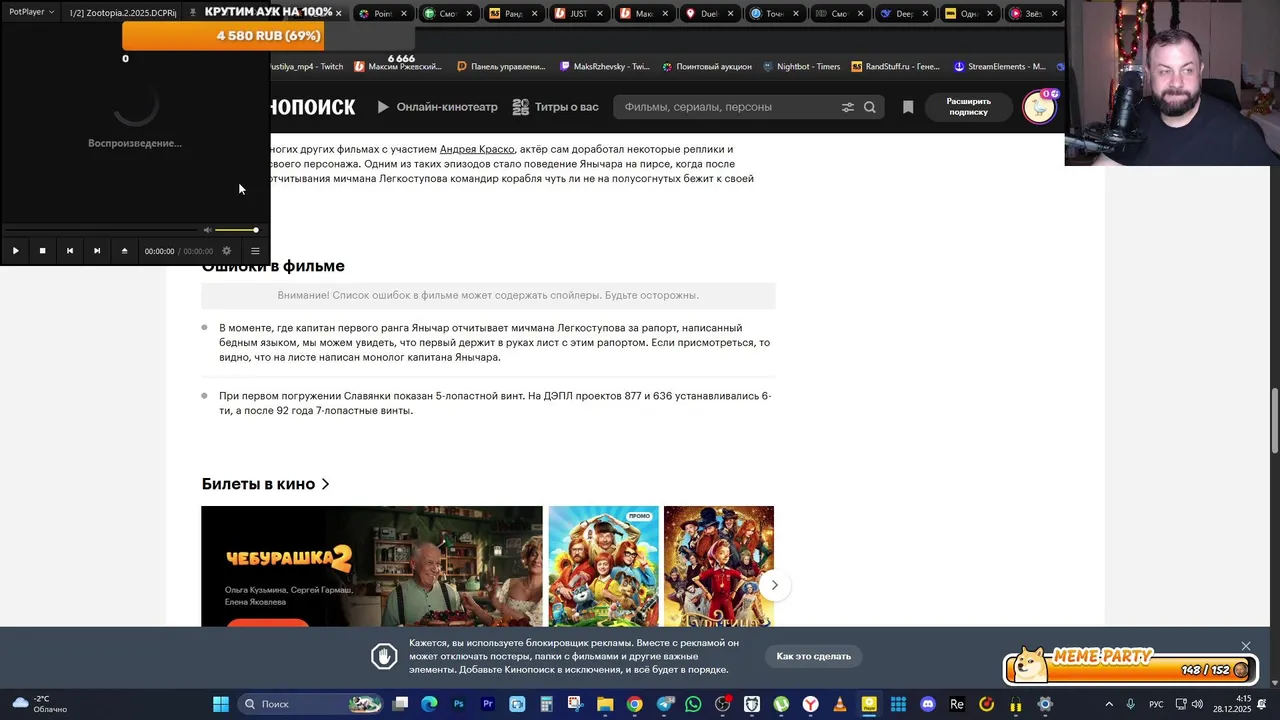Show hidden system tray icons
The width and height of the screenshot is (1280, 720).
(1109, 704)
